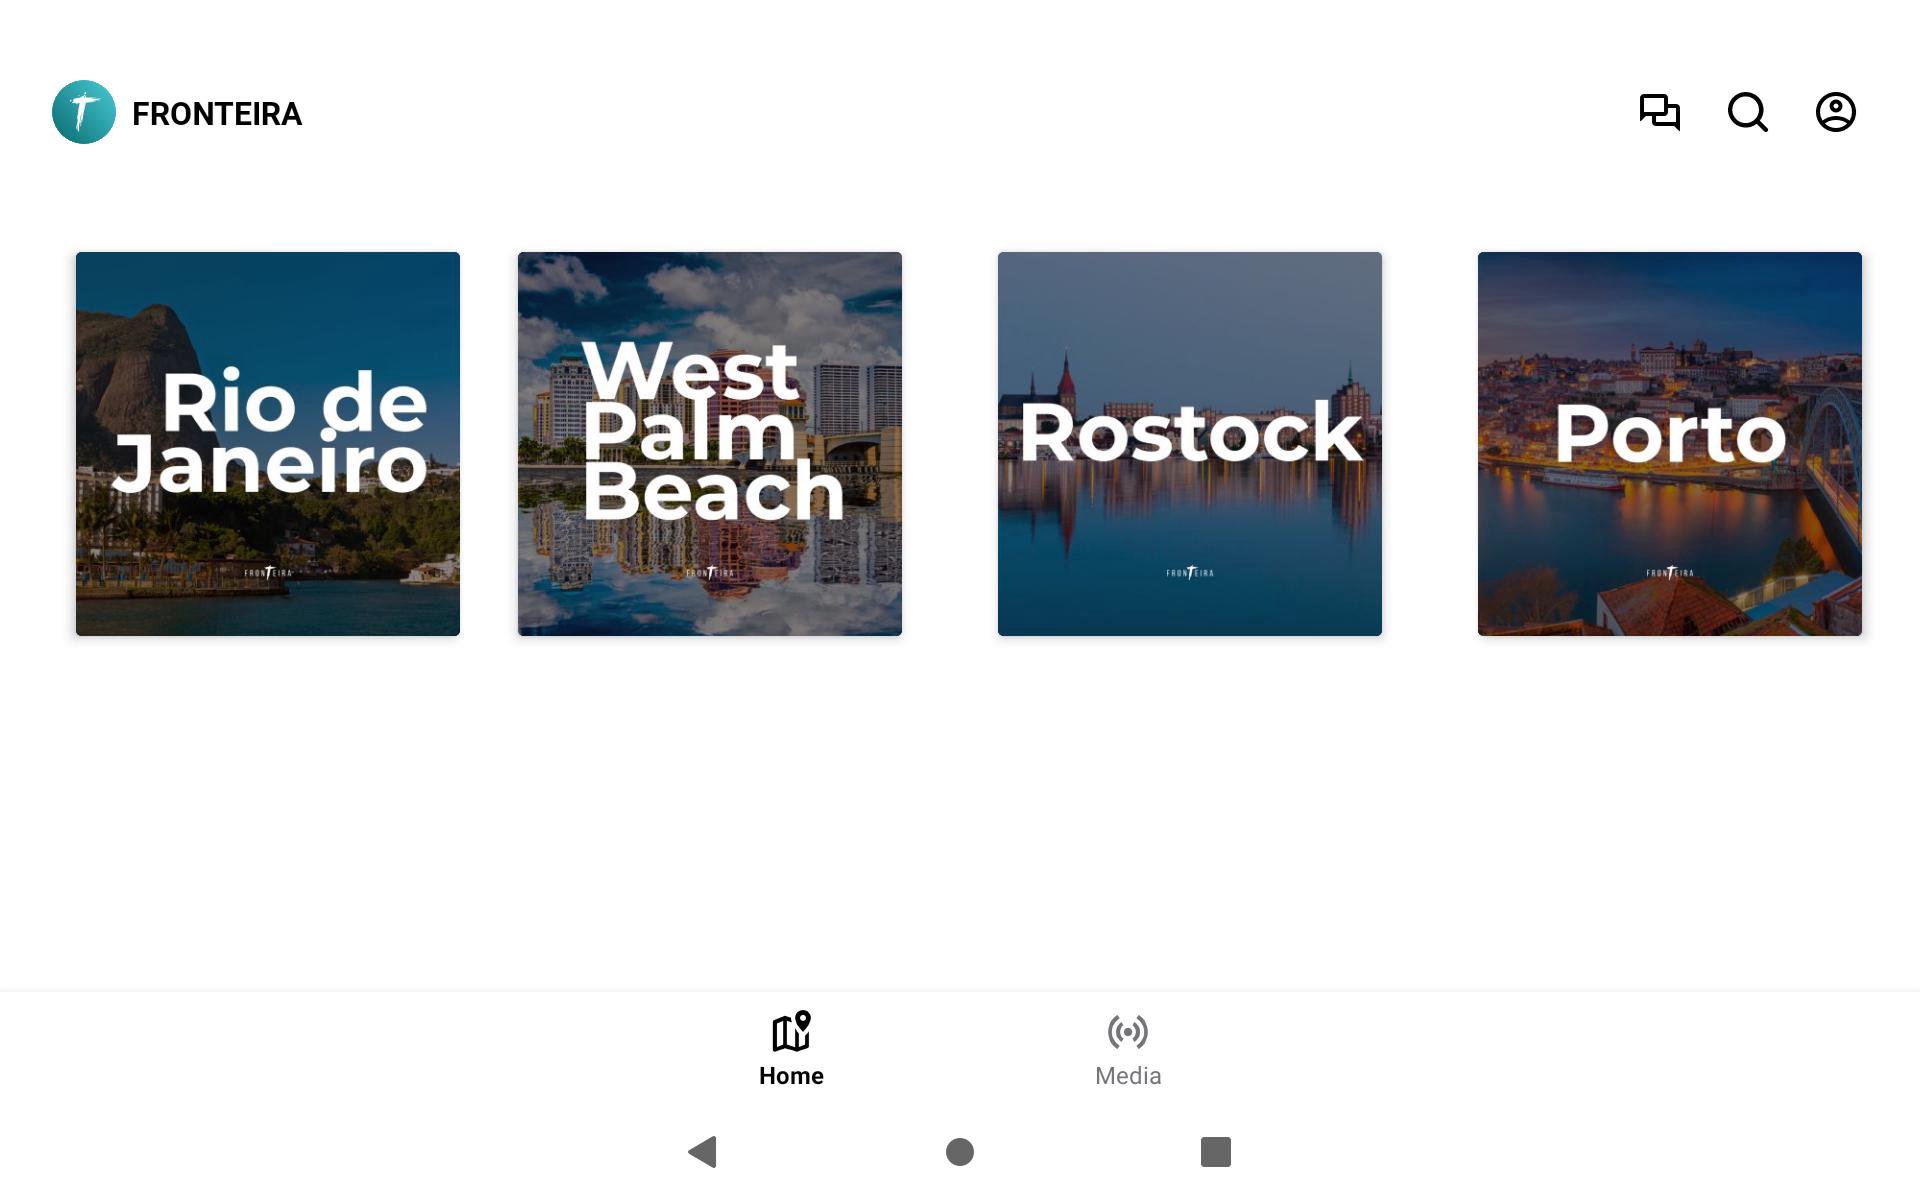Click Fronteira watermark on Porto card

(x=1670, y=573)
